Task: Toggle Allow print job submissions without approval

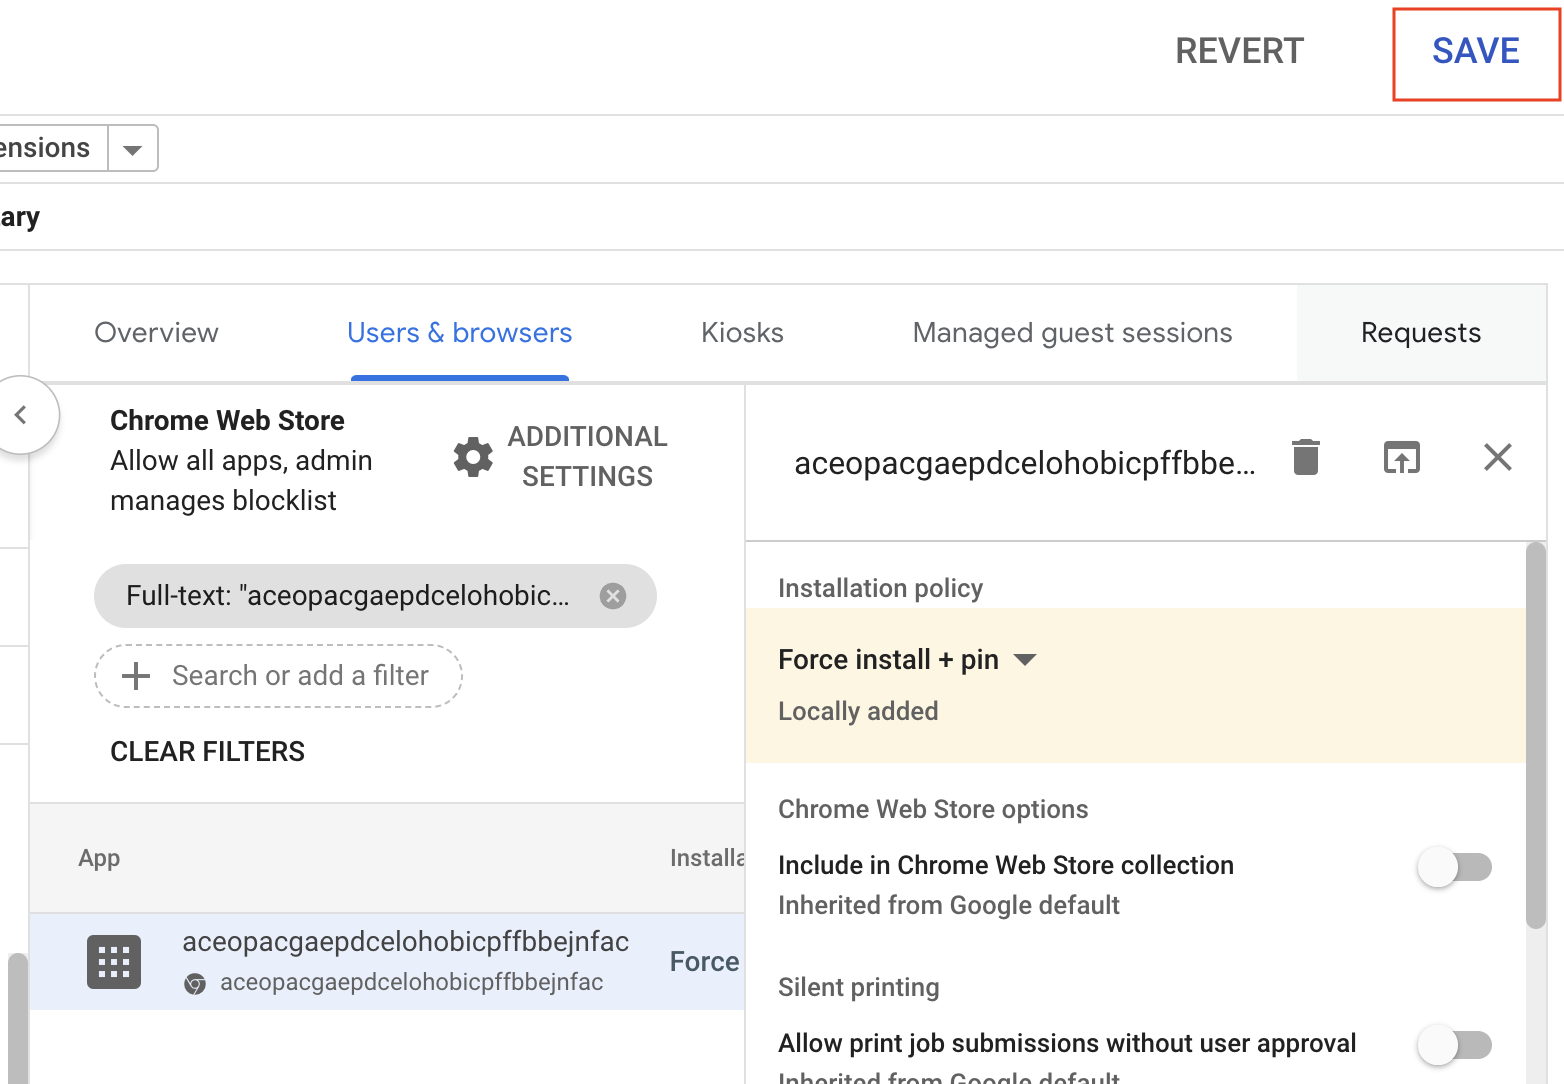Action: point(1454,1045)
